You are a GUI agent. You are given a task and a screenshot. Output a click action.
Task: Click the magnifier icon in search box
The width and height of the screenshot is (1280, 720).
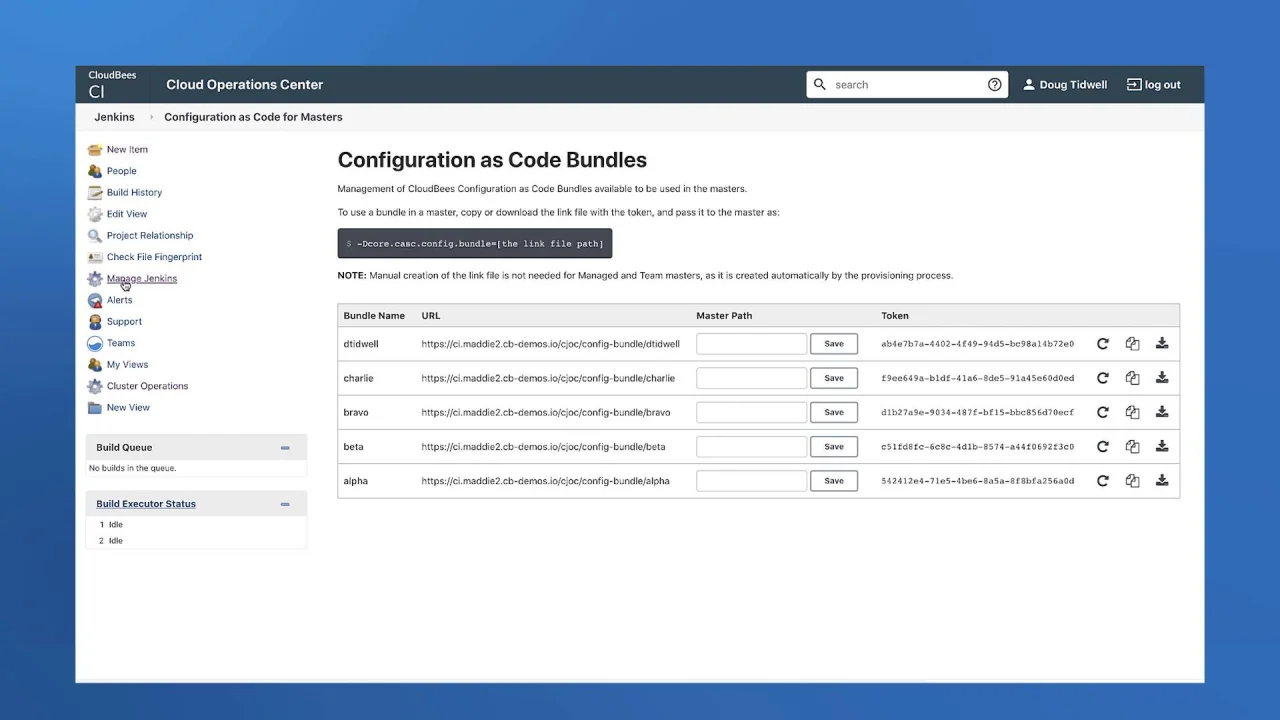point(820,85)
